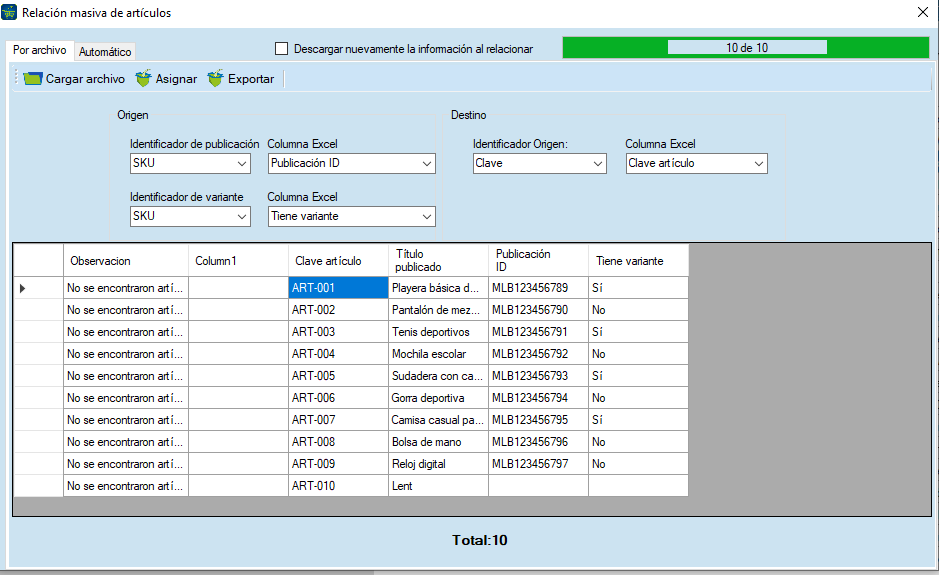Open Identificador Origen Clave dropdown
Screen dimensions: 939x575
coord(540,164)
